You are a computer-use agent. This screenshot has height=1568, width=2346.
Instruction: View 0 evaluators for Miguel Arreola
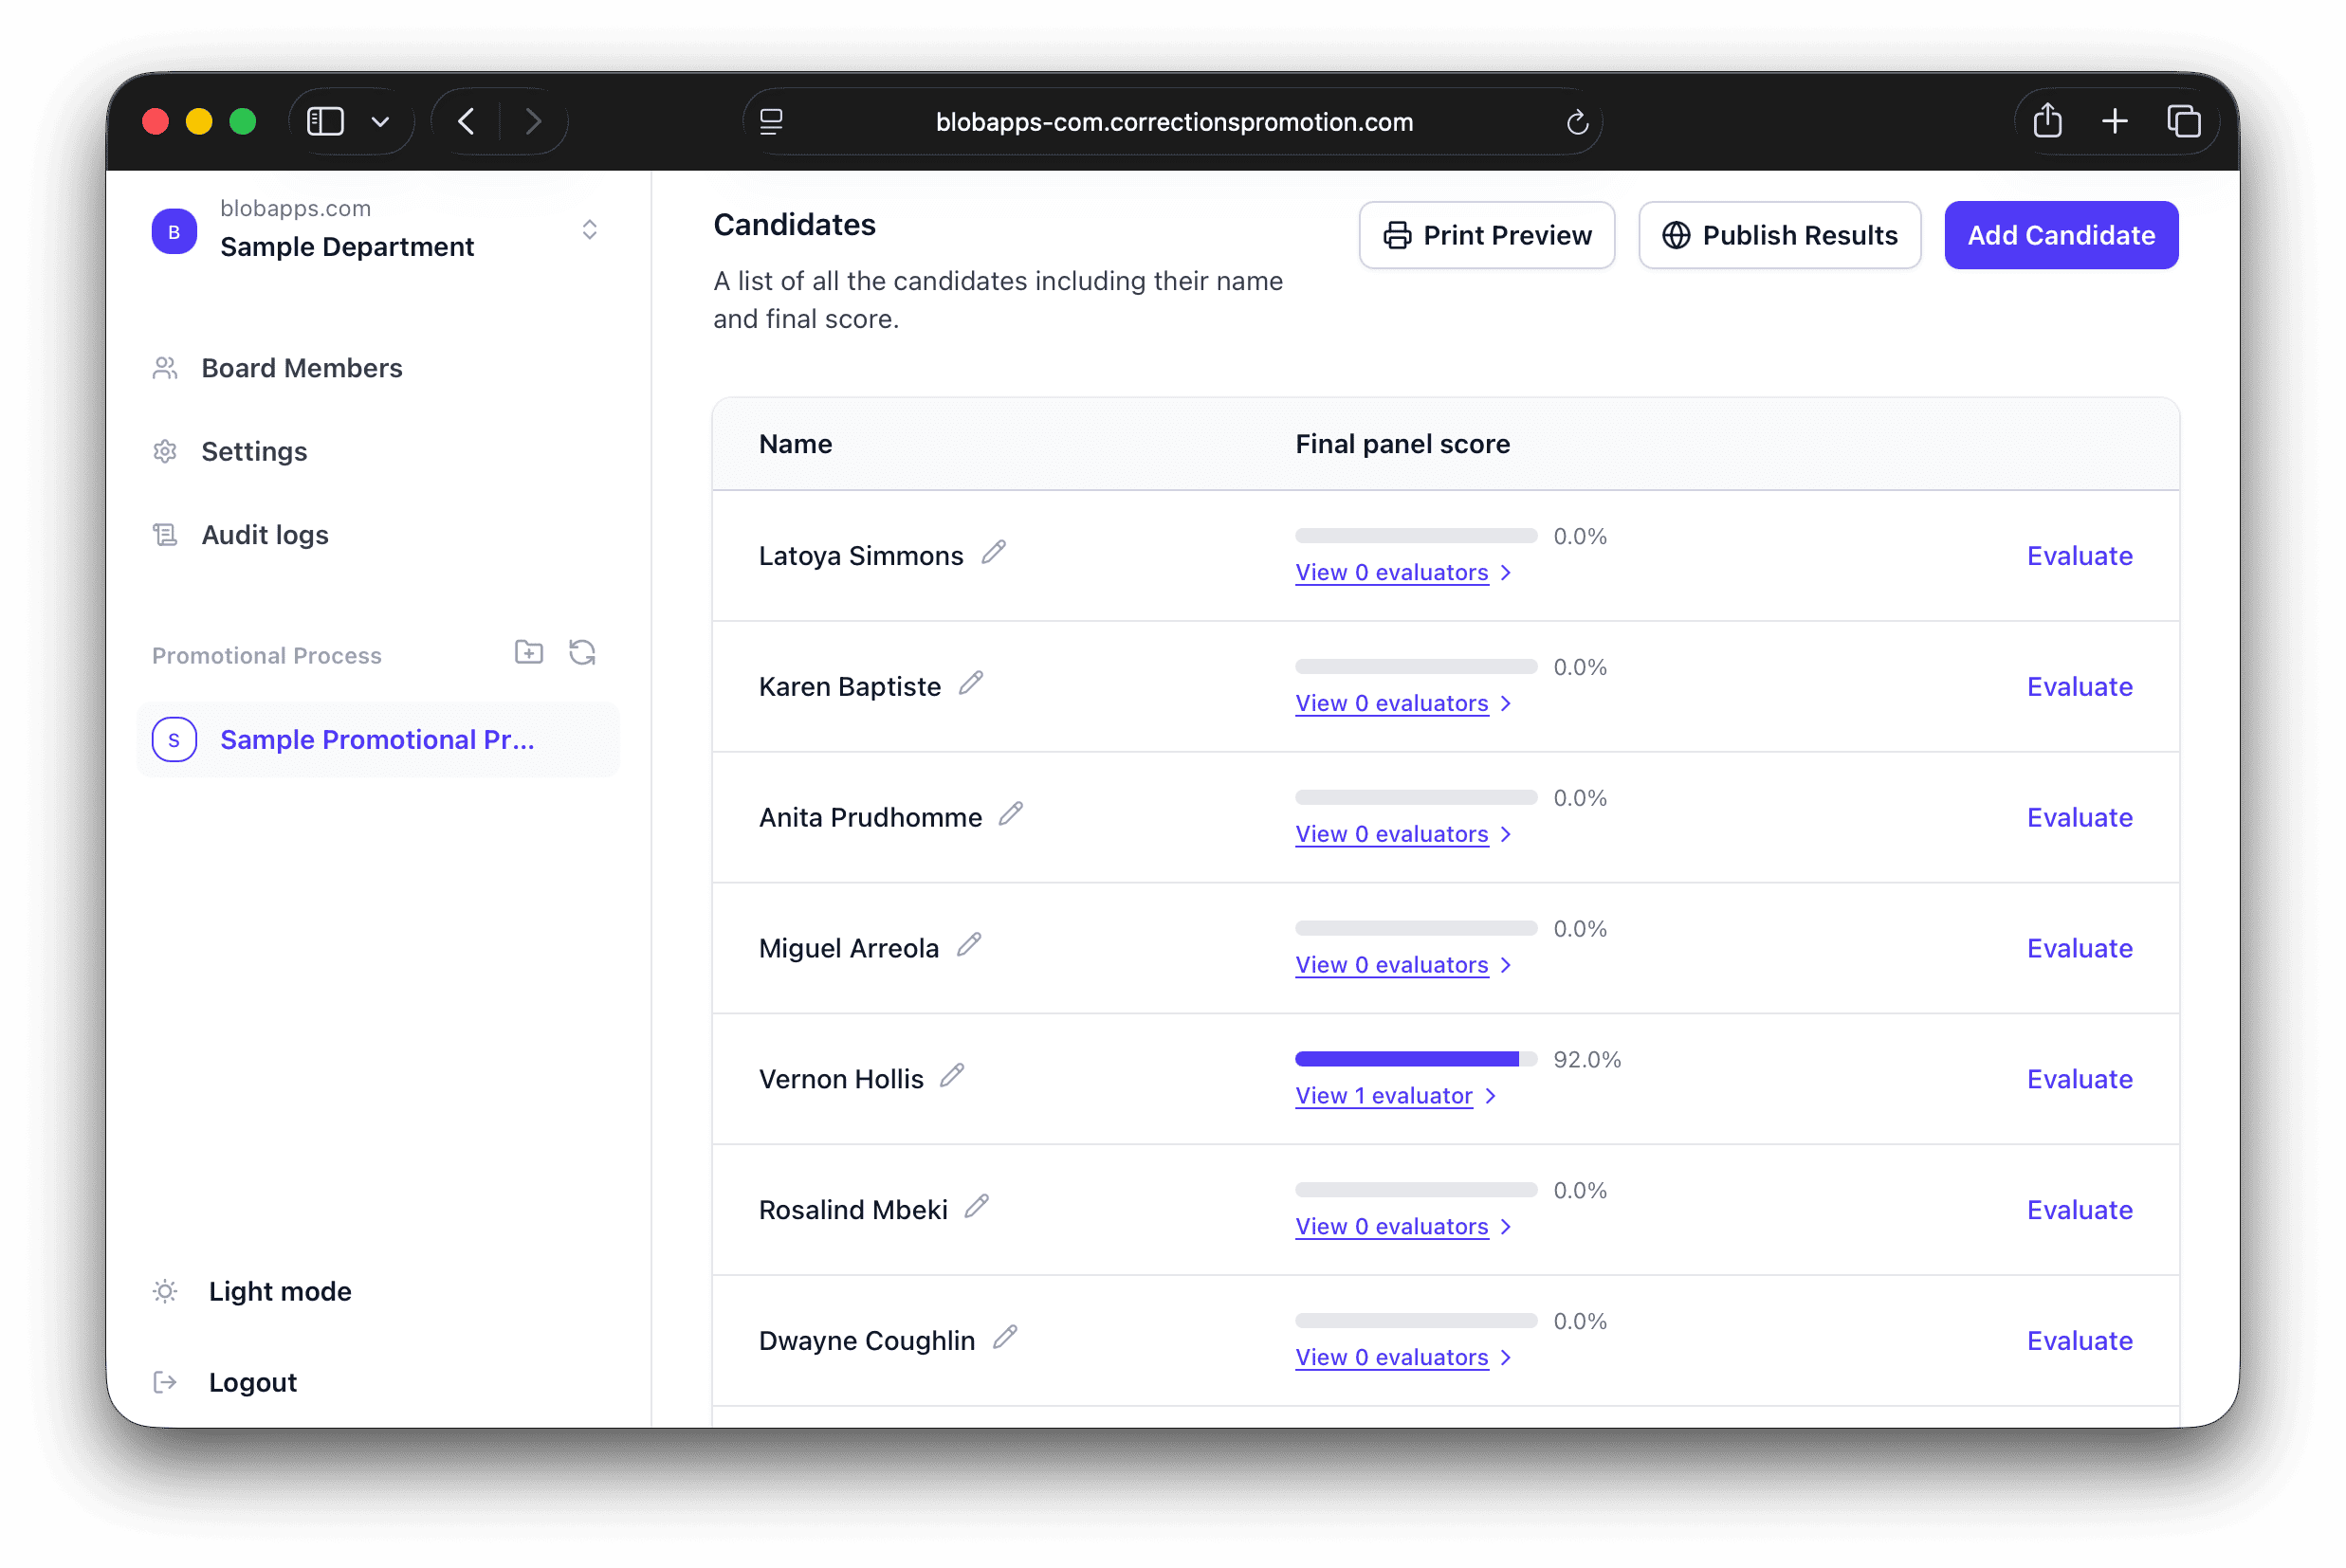(x=1404, y=965)
